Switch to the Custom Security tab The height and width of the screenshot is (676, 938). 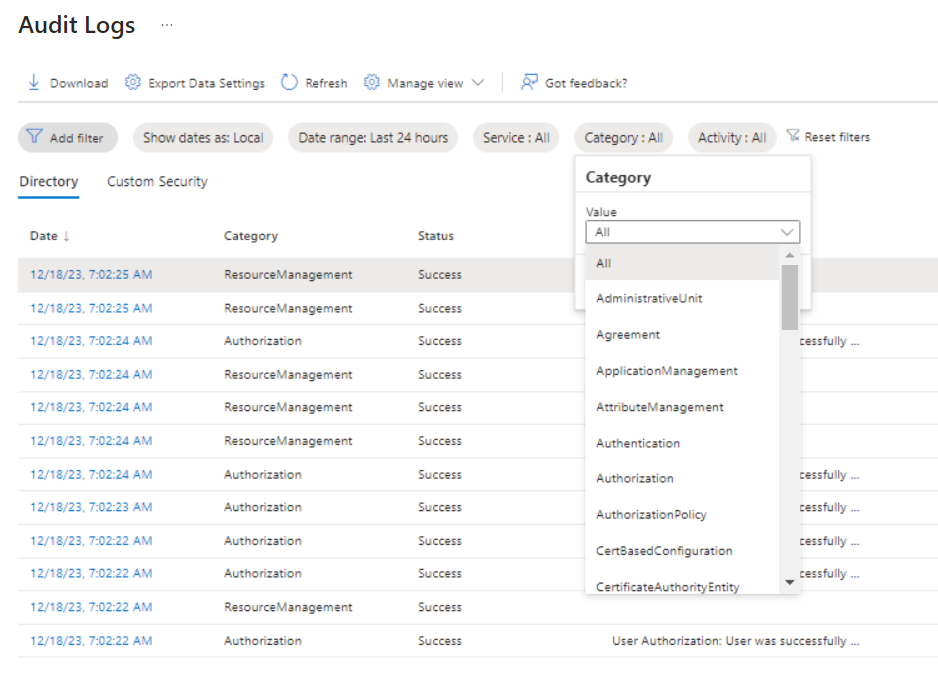coord(156,182)
